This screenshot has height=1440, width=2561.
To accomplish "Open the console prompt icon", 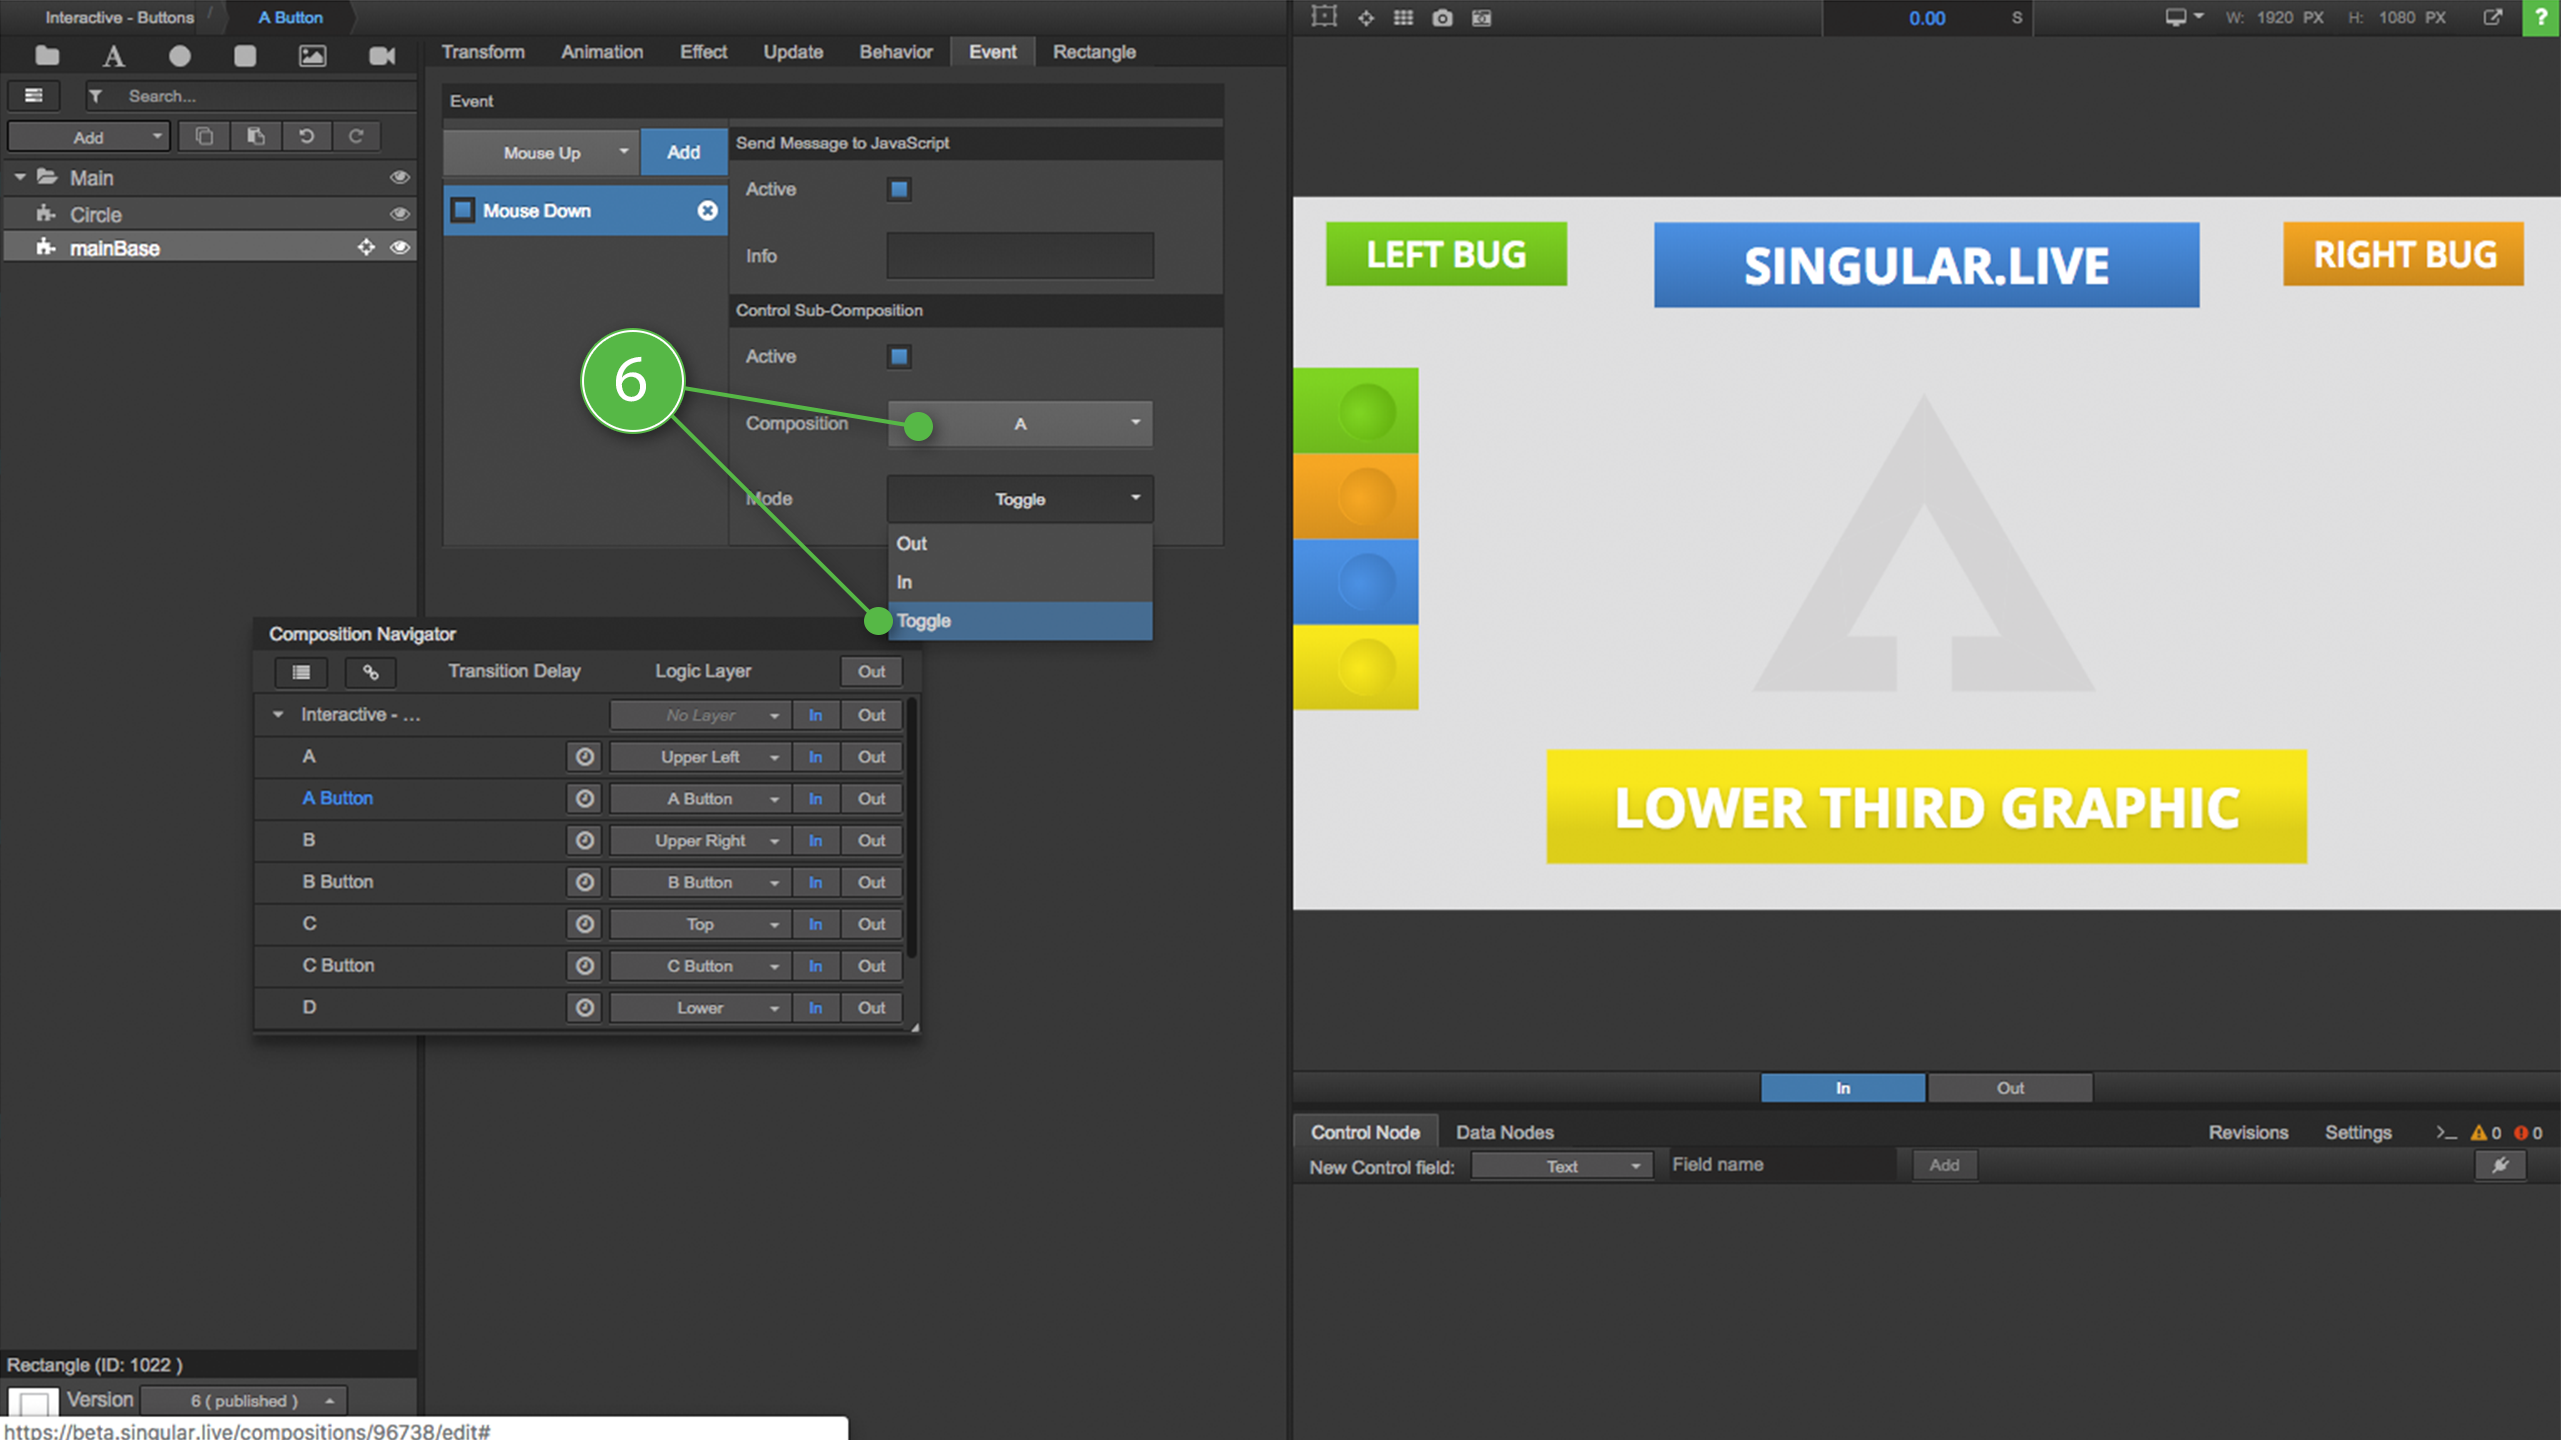I will tap(2446, 1132).
